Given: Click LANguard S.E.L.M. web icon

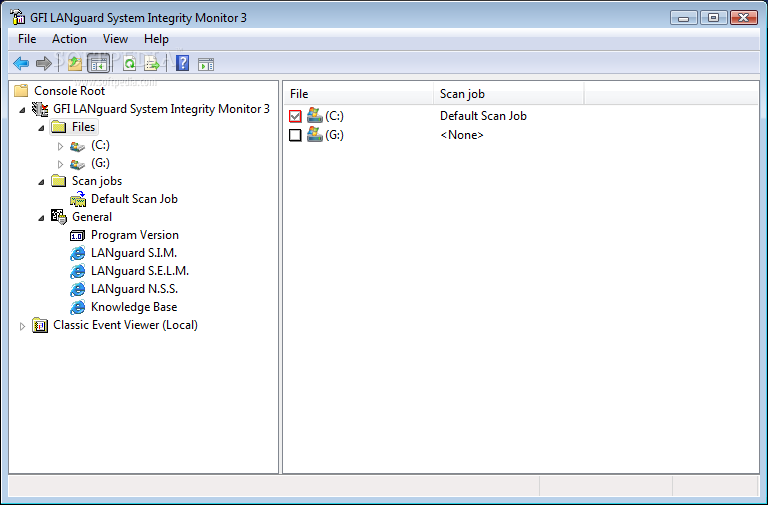Looking at the screenshot, I should (x=77, y=271).
